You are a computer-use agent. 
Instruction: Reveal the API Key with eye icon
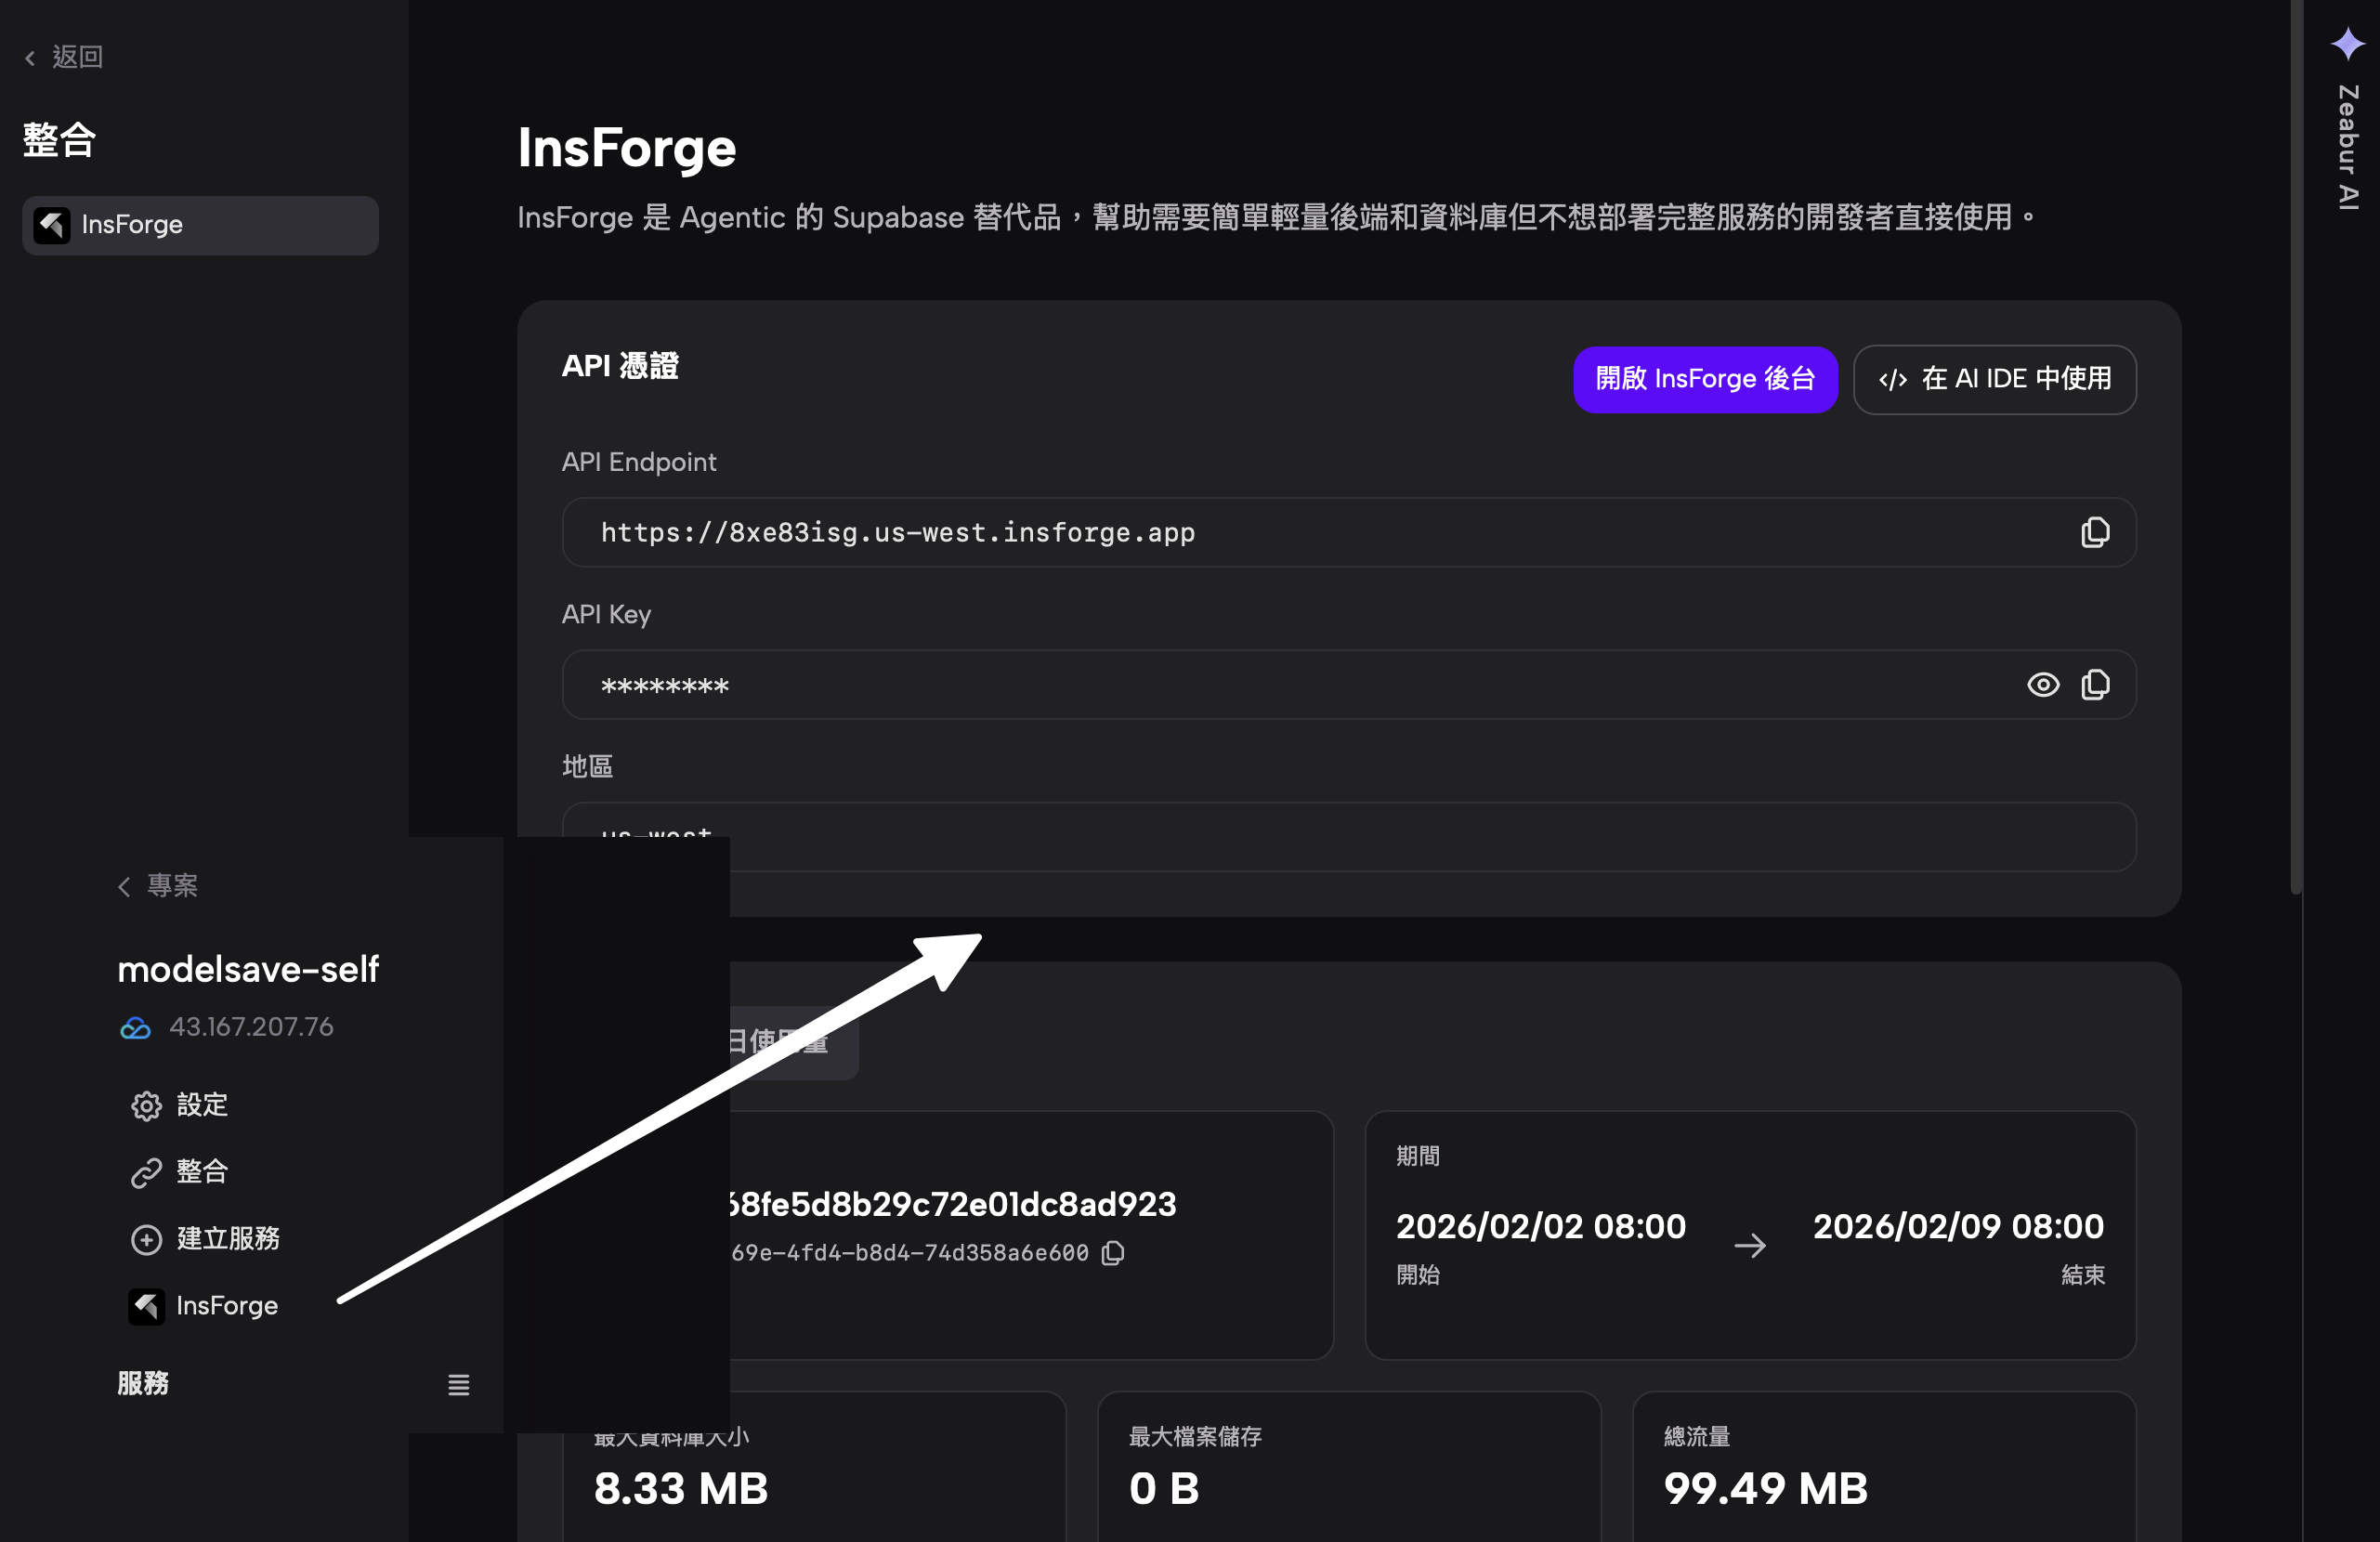click(2042, 685)
